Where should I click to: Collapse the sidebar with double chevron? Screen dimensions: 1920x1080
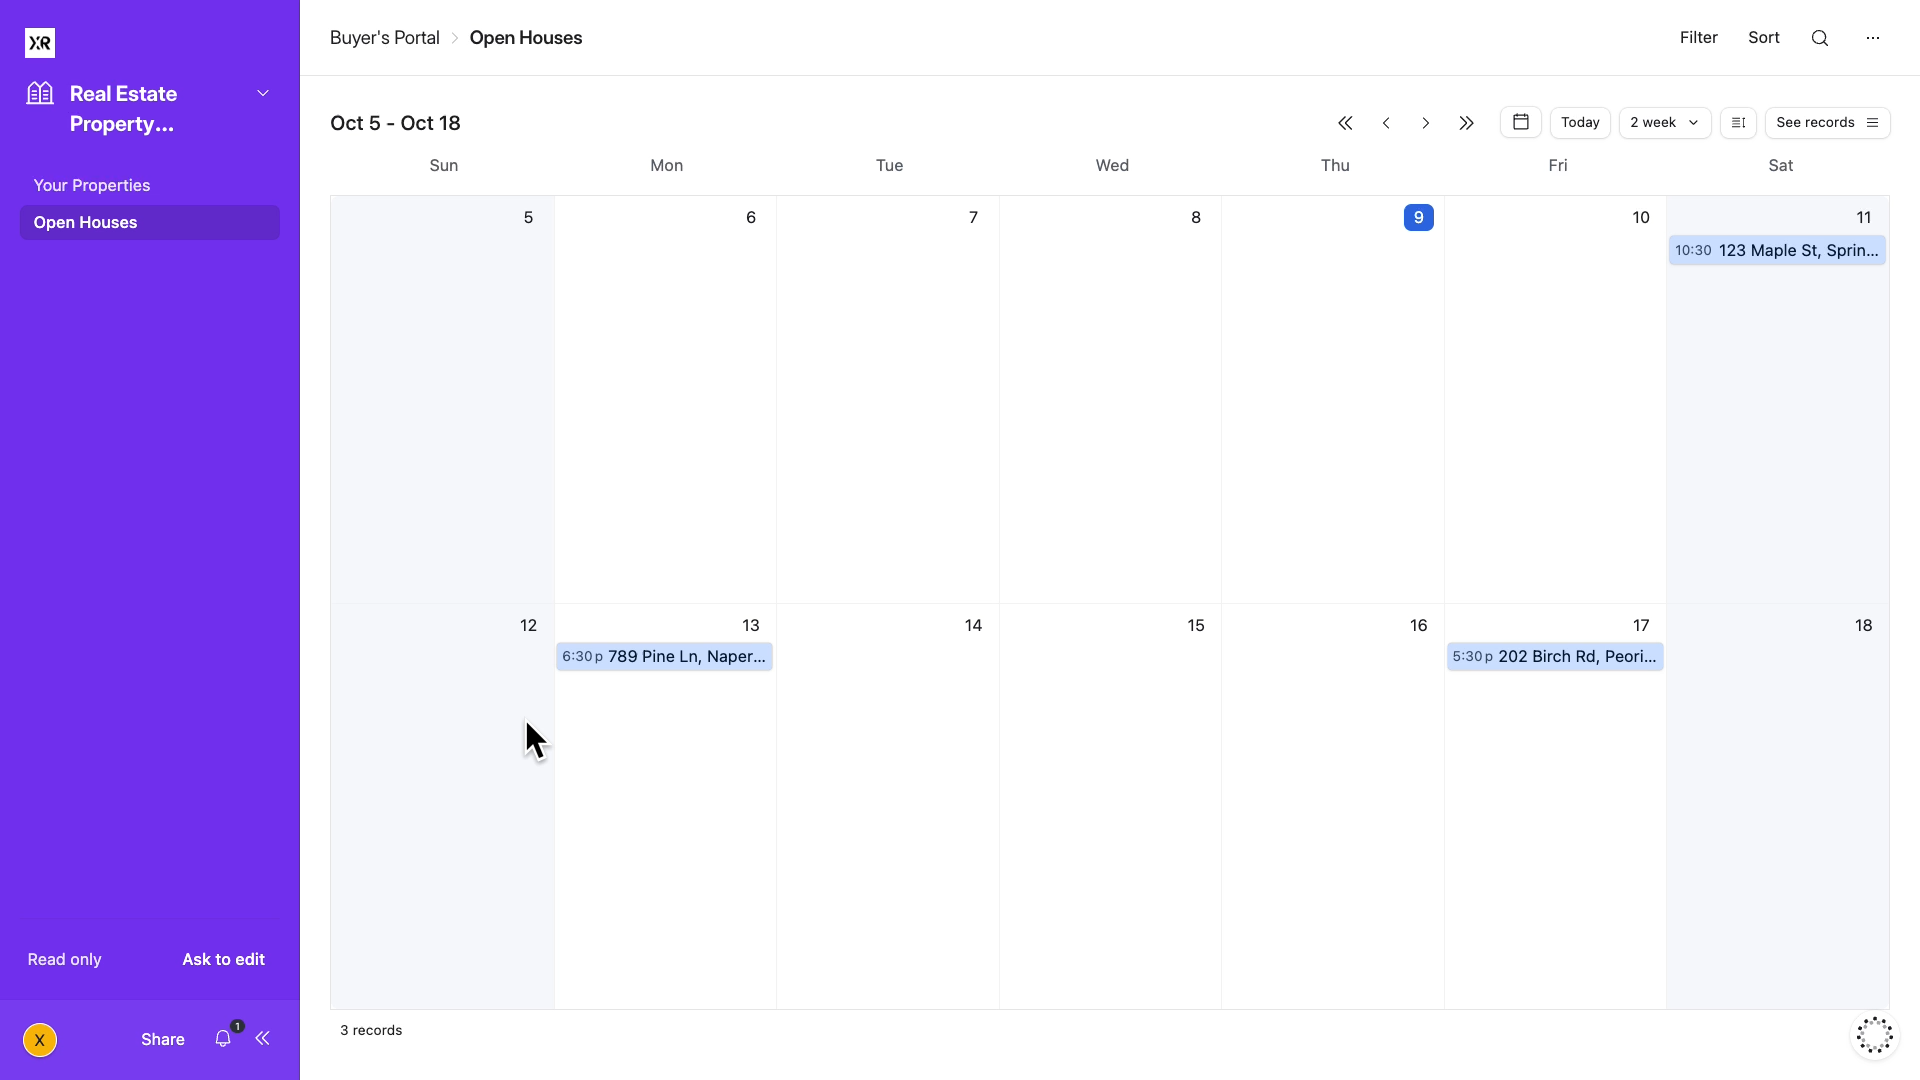[x=263, y=1039]
